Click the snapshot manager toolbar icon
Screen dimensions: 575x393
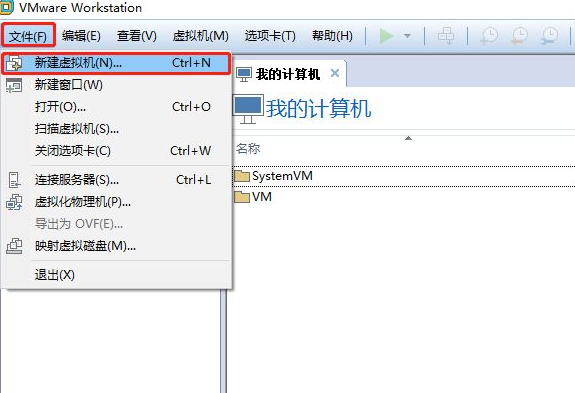point(550,36)
